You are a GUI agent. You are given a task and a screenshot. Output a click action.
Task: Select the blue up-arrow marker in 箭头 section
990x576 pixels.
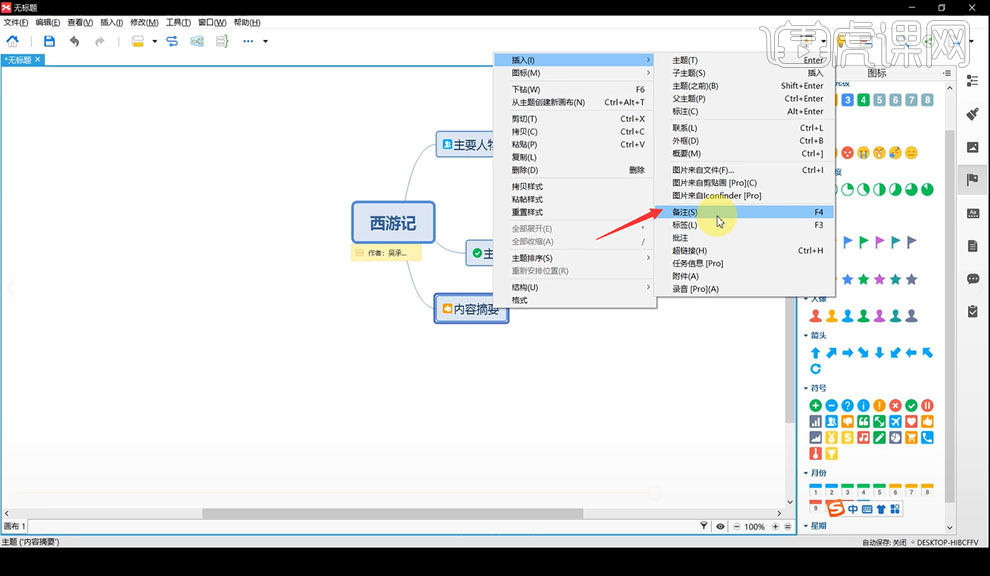[816, 353]
